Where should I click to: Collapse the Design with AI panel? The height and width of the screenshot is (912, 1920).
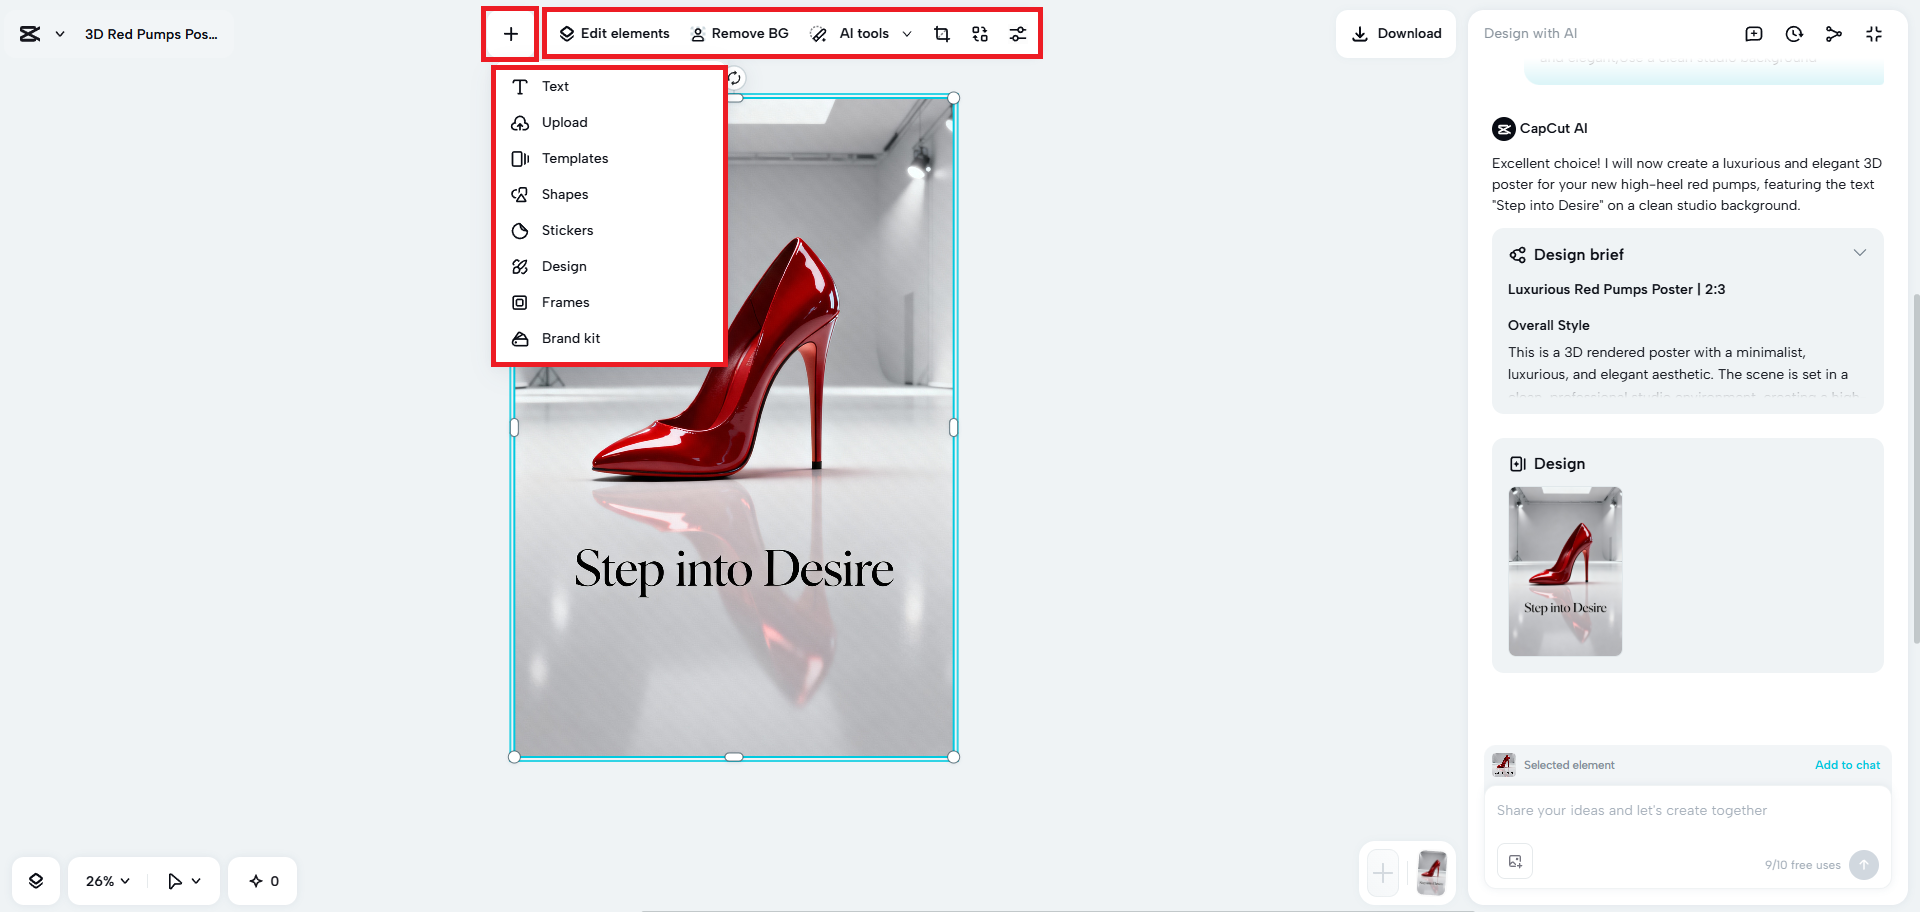coord(1874,33)
